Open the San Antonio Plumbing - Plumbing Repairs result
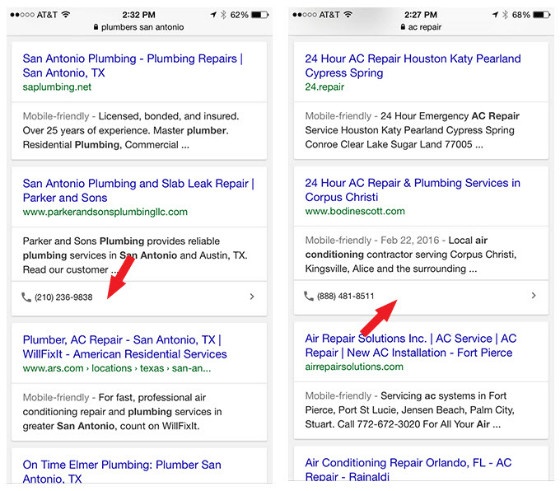 [132, 66]
